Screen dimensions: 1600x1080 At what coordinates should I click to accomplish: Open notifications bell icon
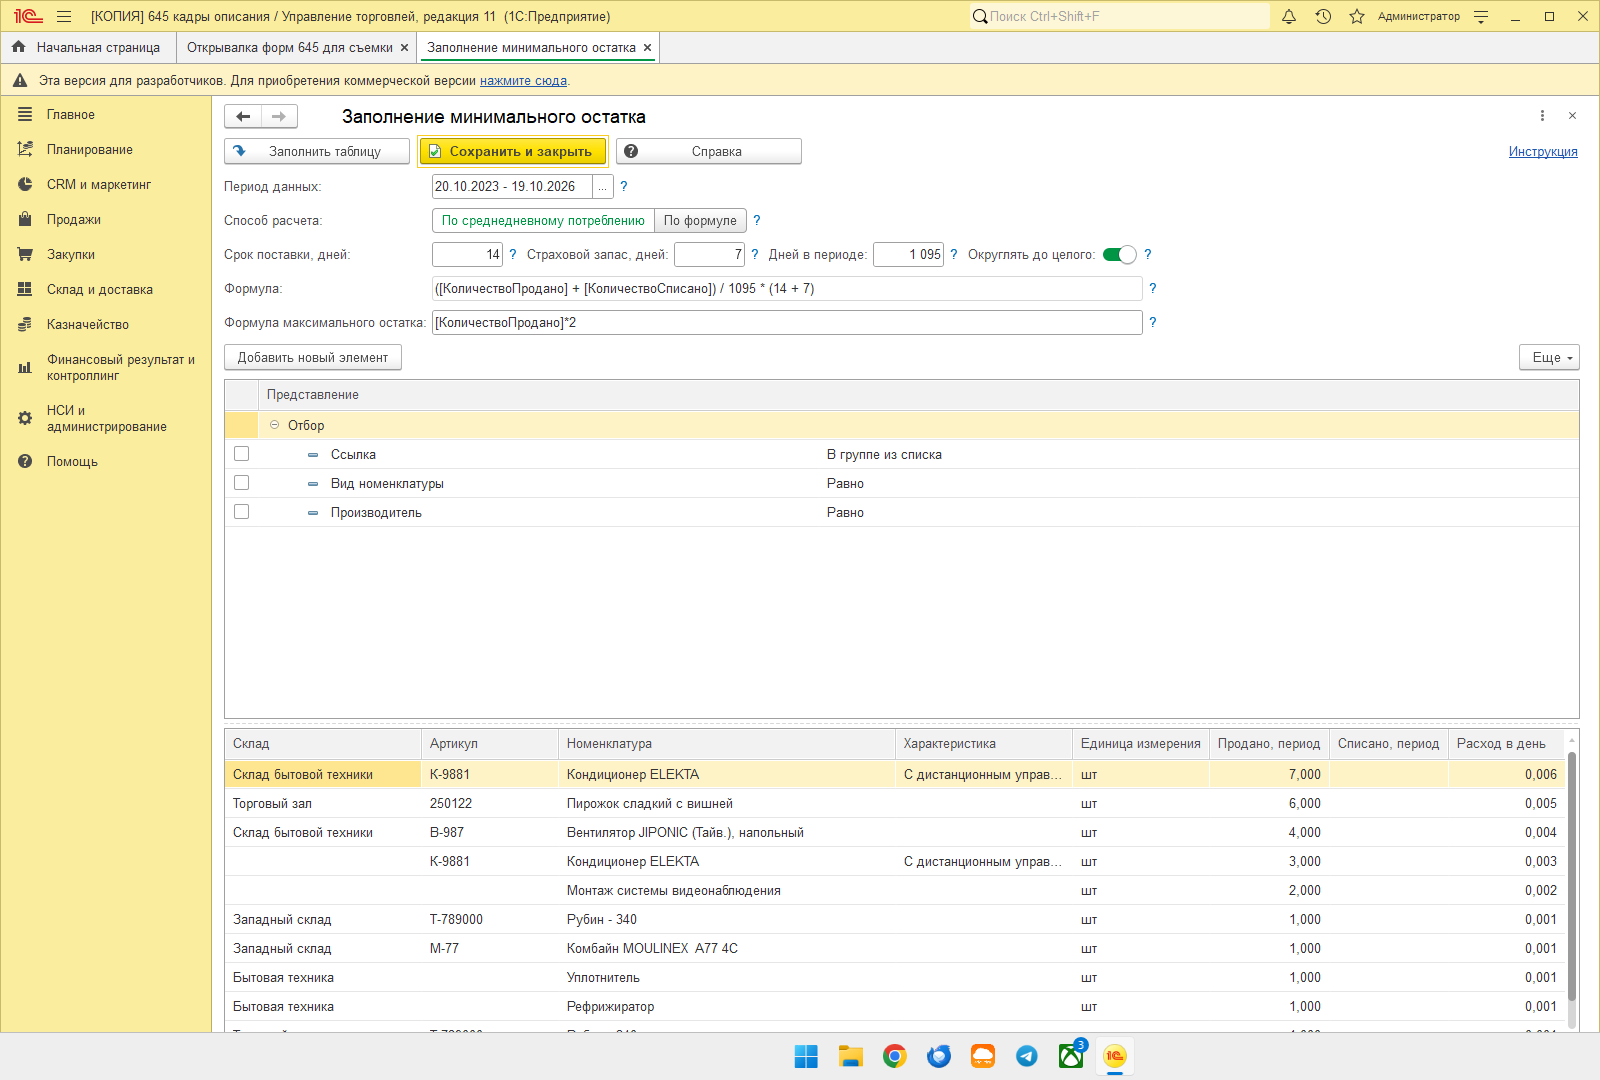(1289, 16)
